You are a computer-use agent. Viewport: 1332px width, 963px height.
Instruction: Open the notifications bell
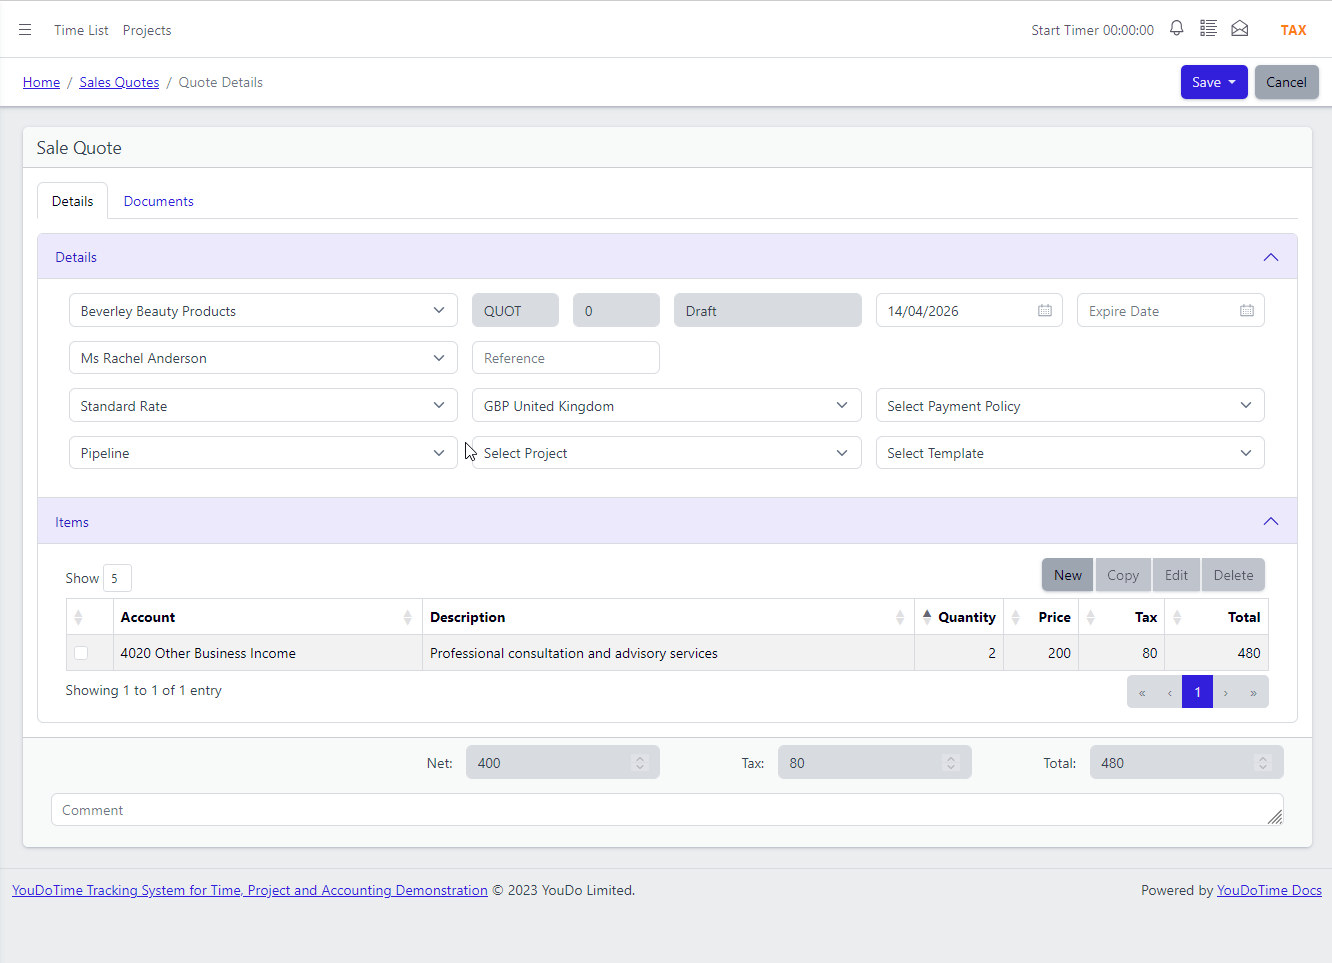coord(1177,29)
